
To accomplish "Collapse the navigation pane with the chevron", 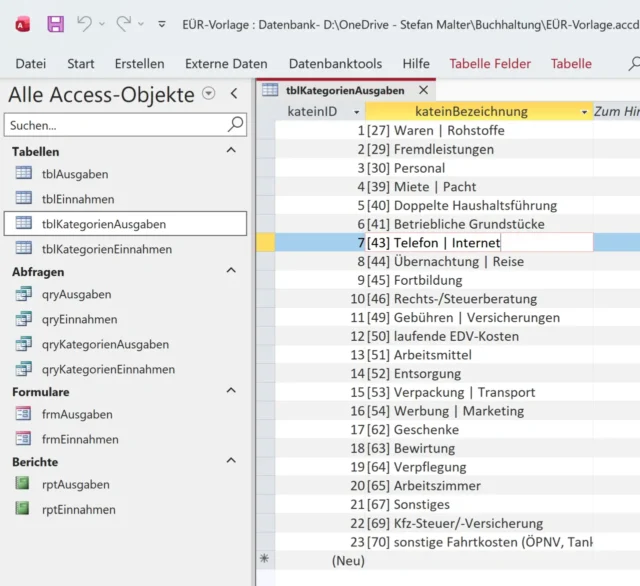I will pyautogui.click(x=234, y=94).
